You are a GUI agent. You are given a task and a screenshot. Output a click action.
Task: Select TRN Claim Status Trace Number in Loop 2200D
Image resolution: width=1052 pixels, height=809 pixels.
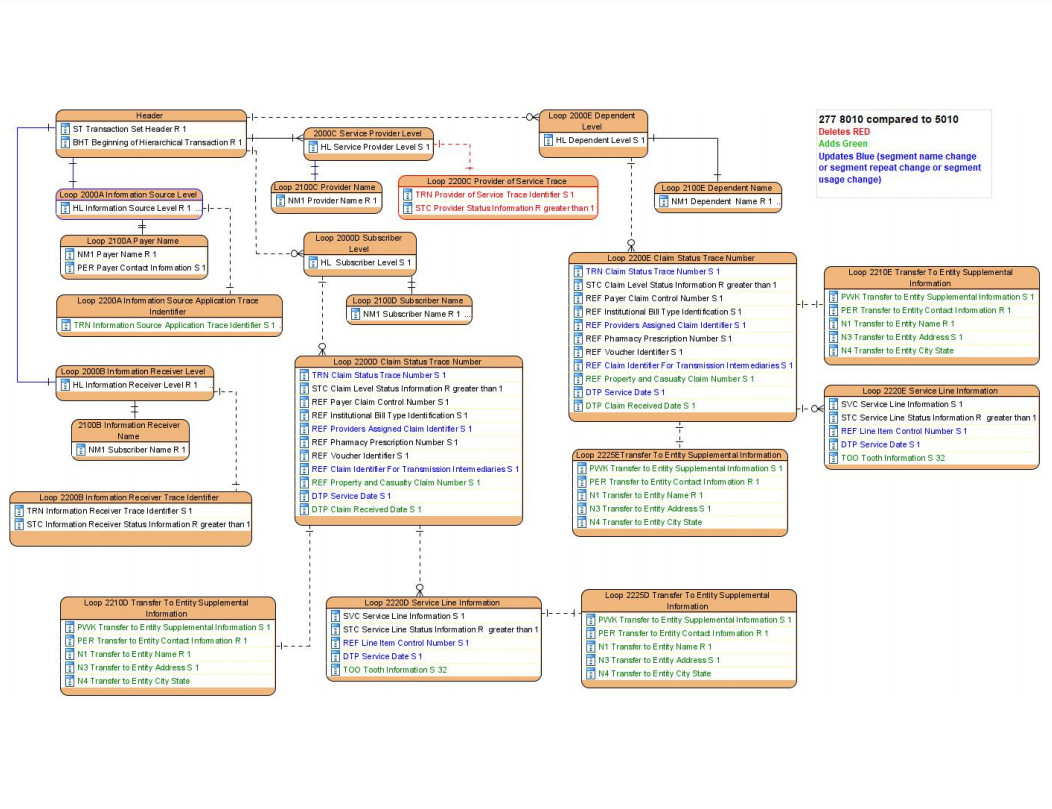click(x=378, y=375)
